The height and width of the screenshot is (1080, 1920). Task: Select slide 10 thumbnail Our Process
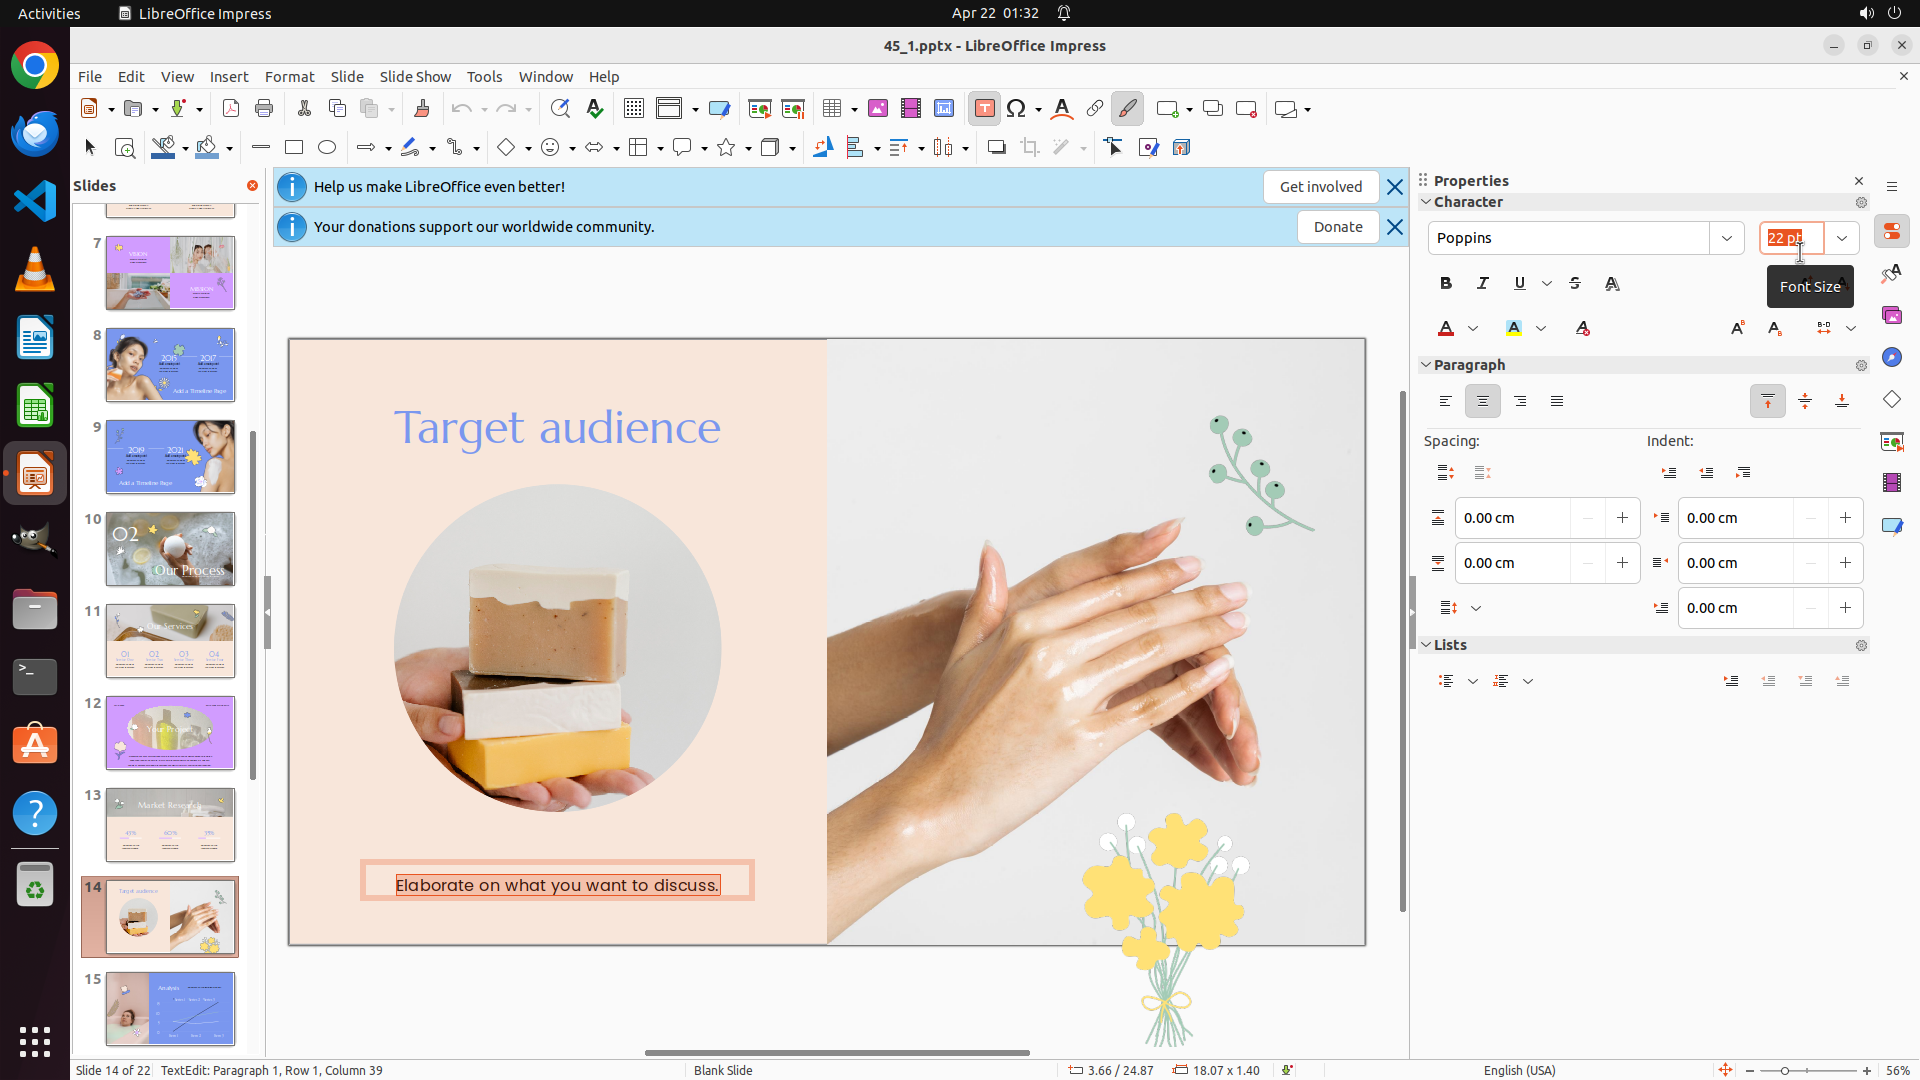tap(170, 549)
